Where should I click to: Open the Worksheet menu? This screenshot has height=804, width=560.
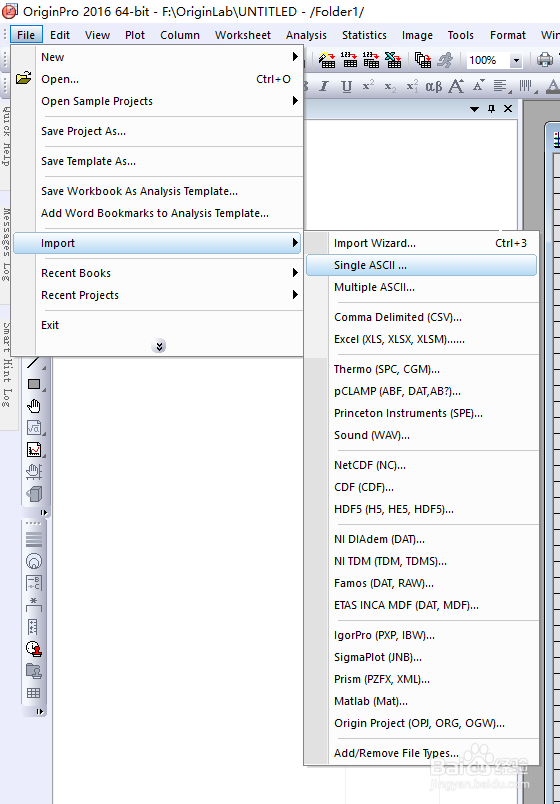[x=243, y=35]
